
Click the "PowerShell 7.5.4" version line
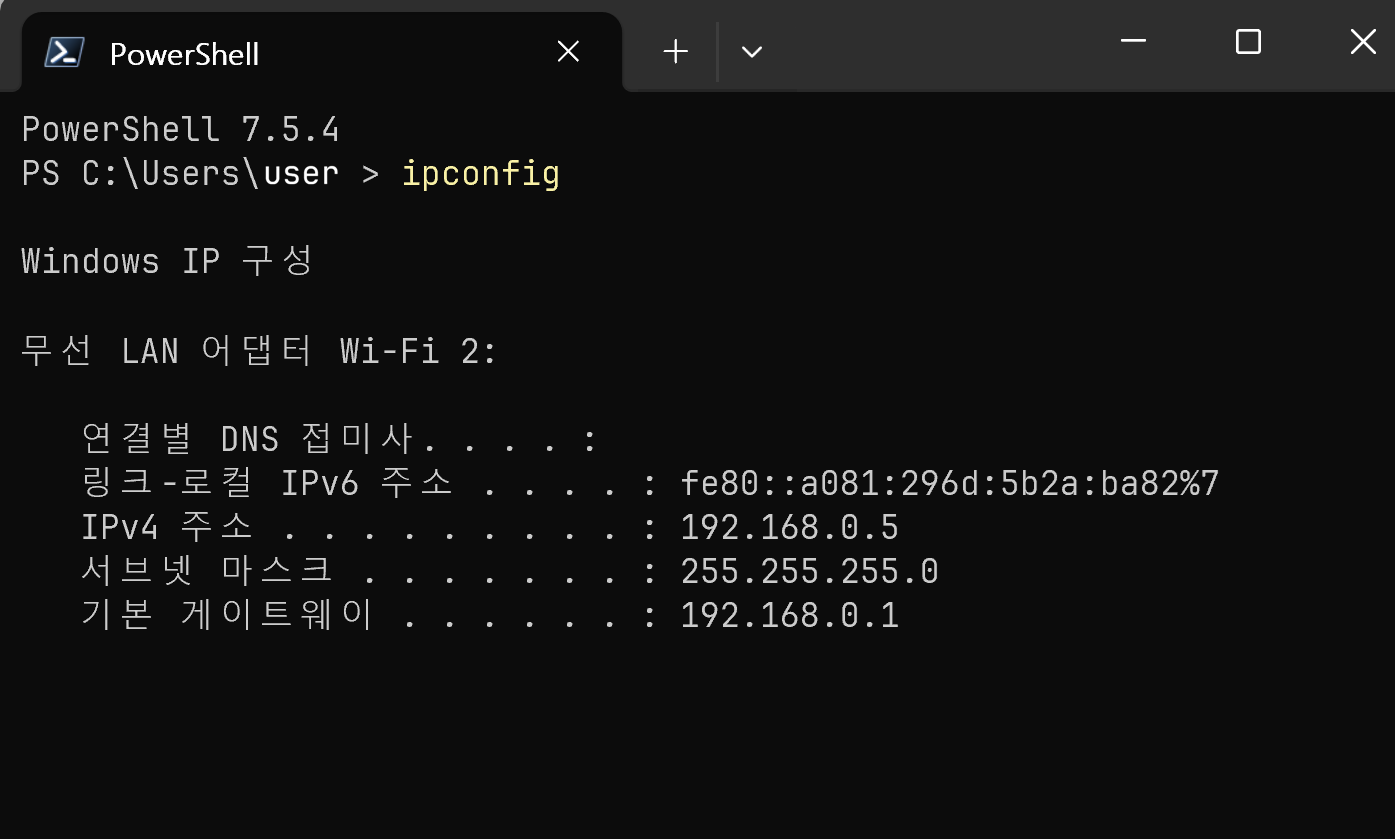pyautogui.click(x=180, y=130)
